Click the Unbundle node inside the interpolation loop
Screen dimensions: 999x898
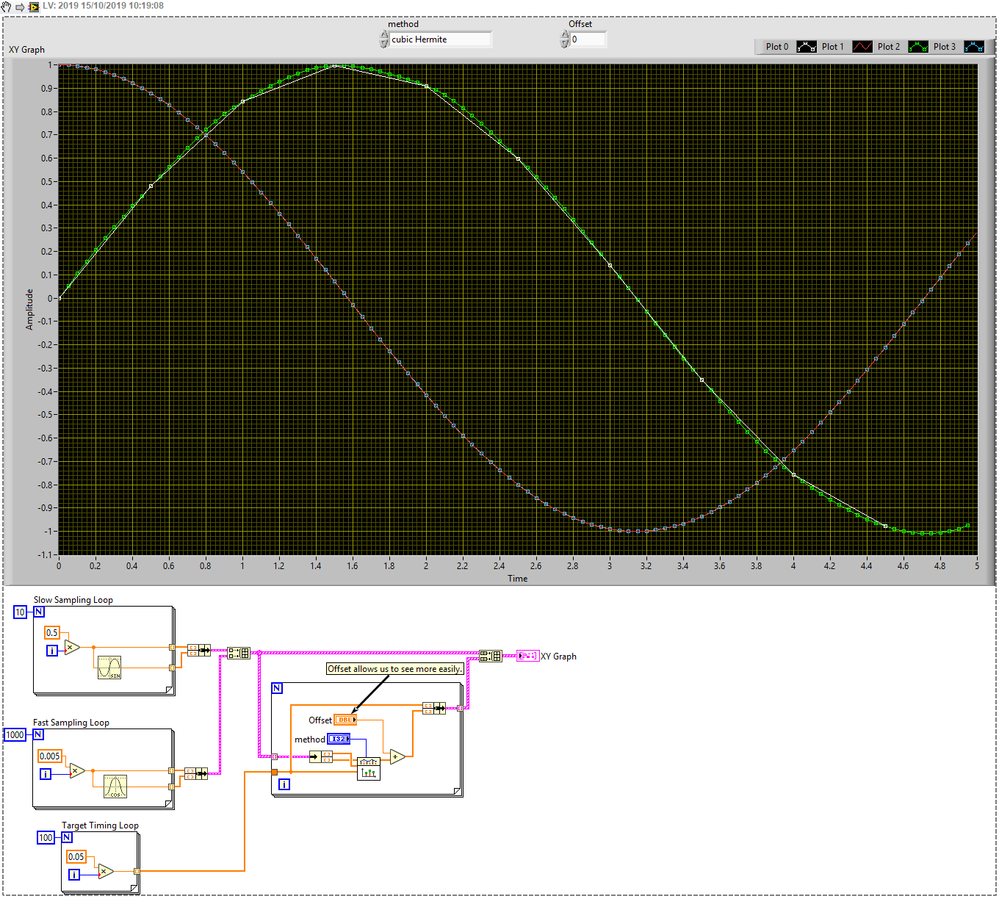320,757
